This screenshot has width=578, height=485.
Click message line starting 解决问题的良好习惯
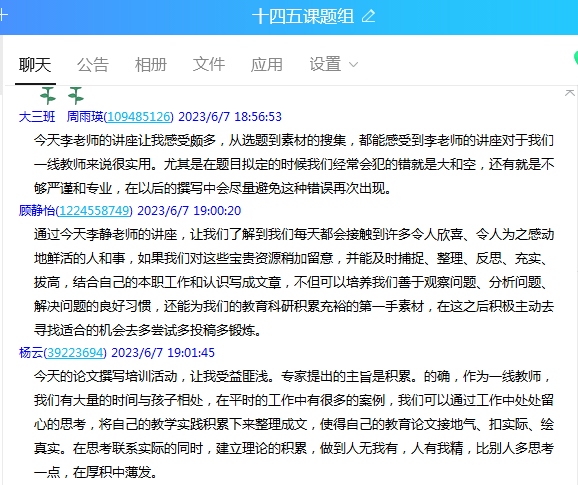pos(294,306)
